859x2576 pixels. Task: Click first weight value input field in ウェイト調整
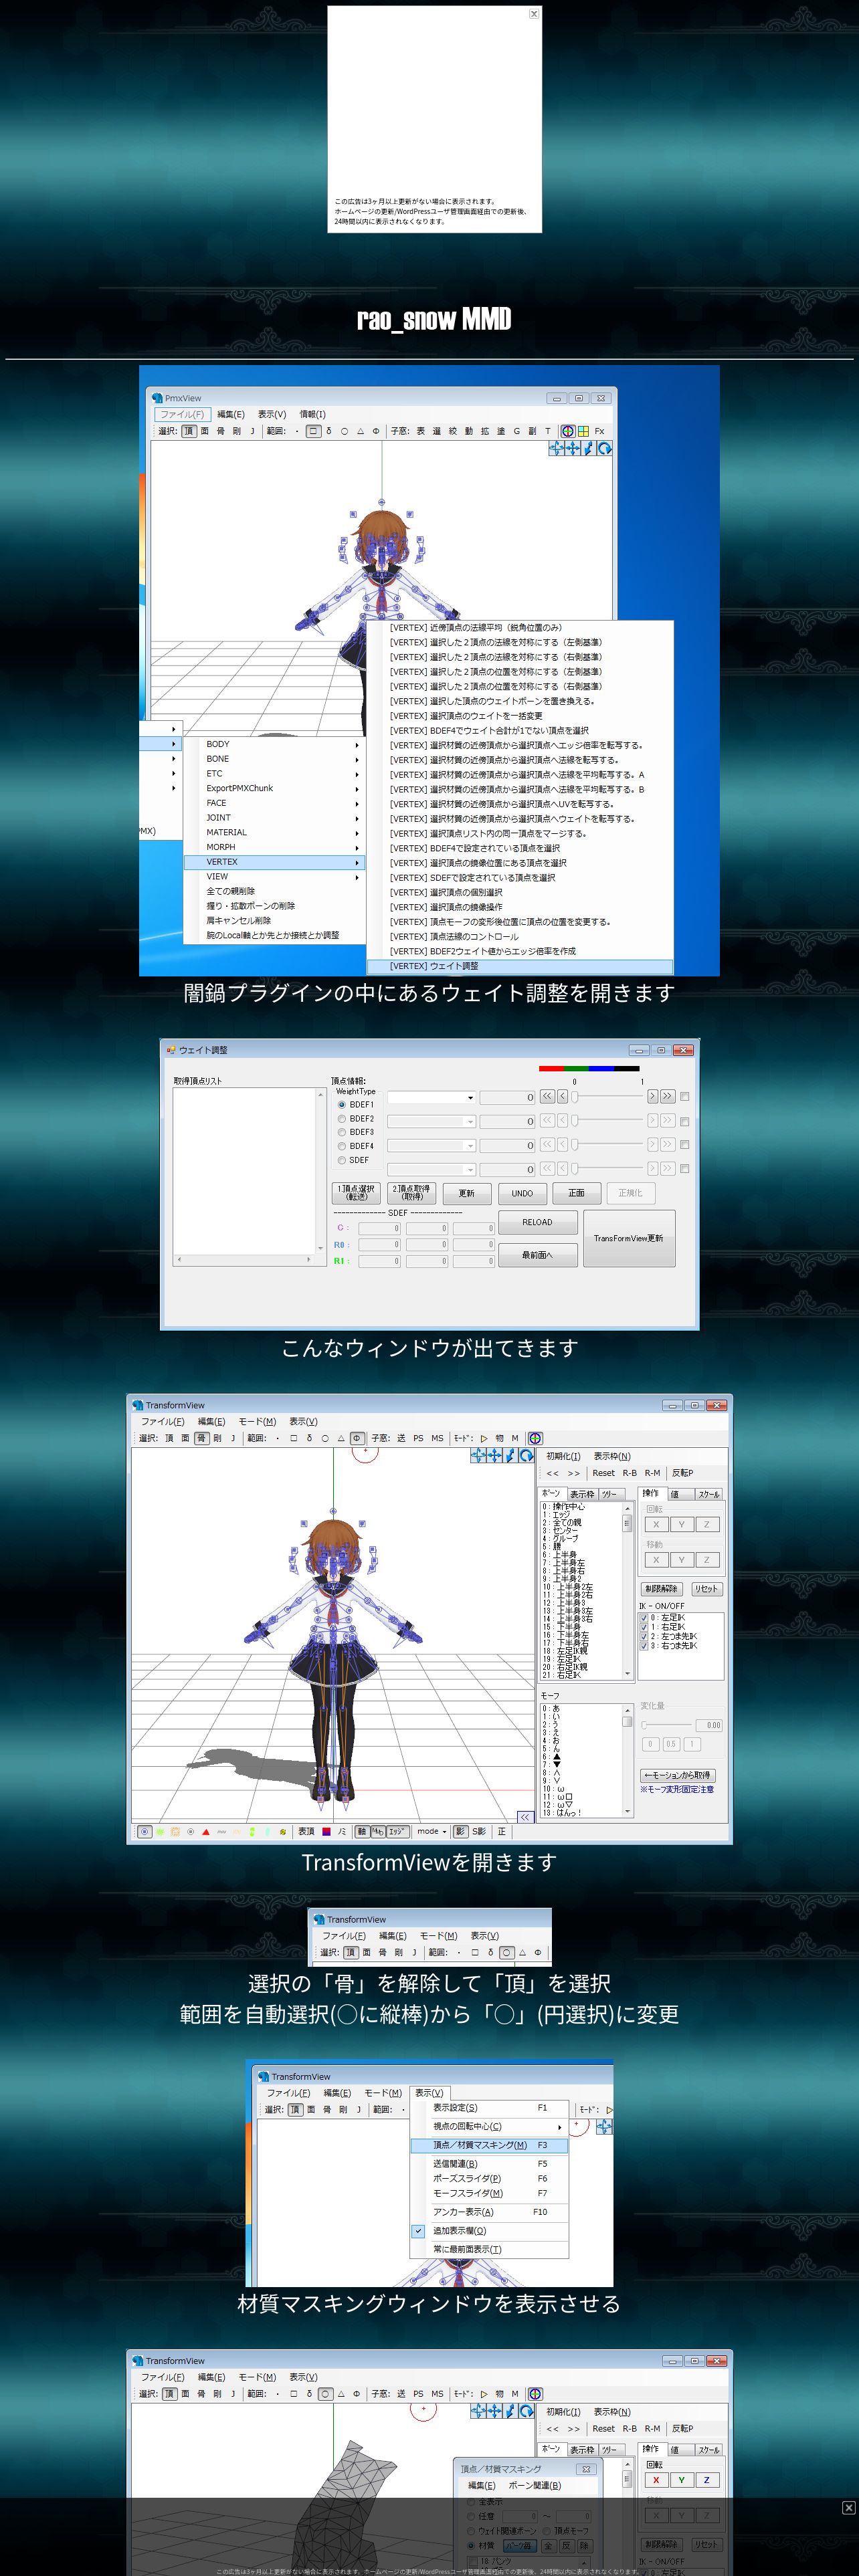[508, 1097]
